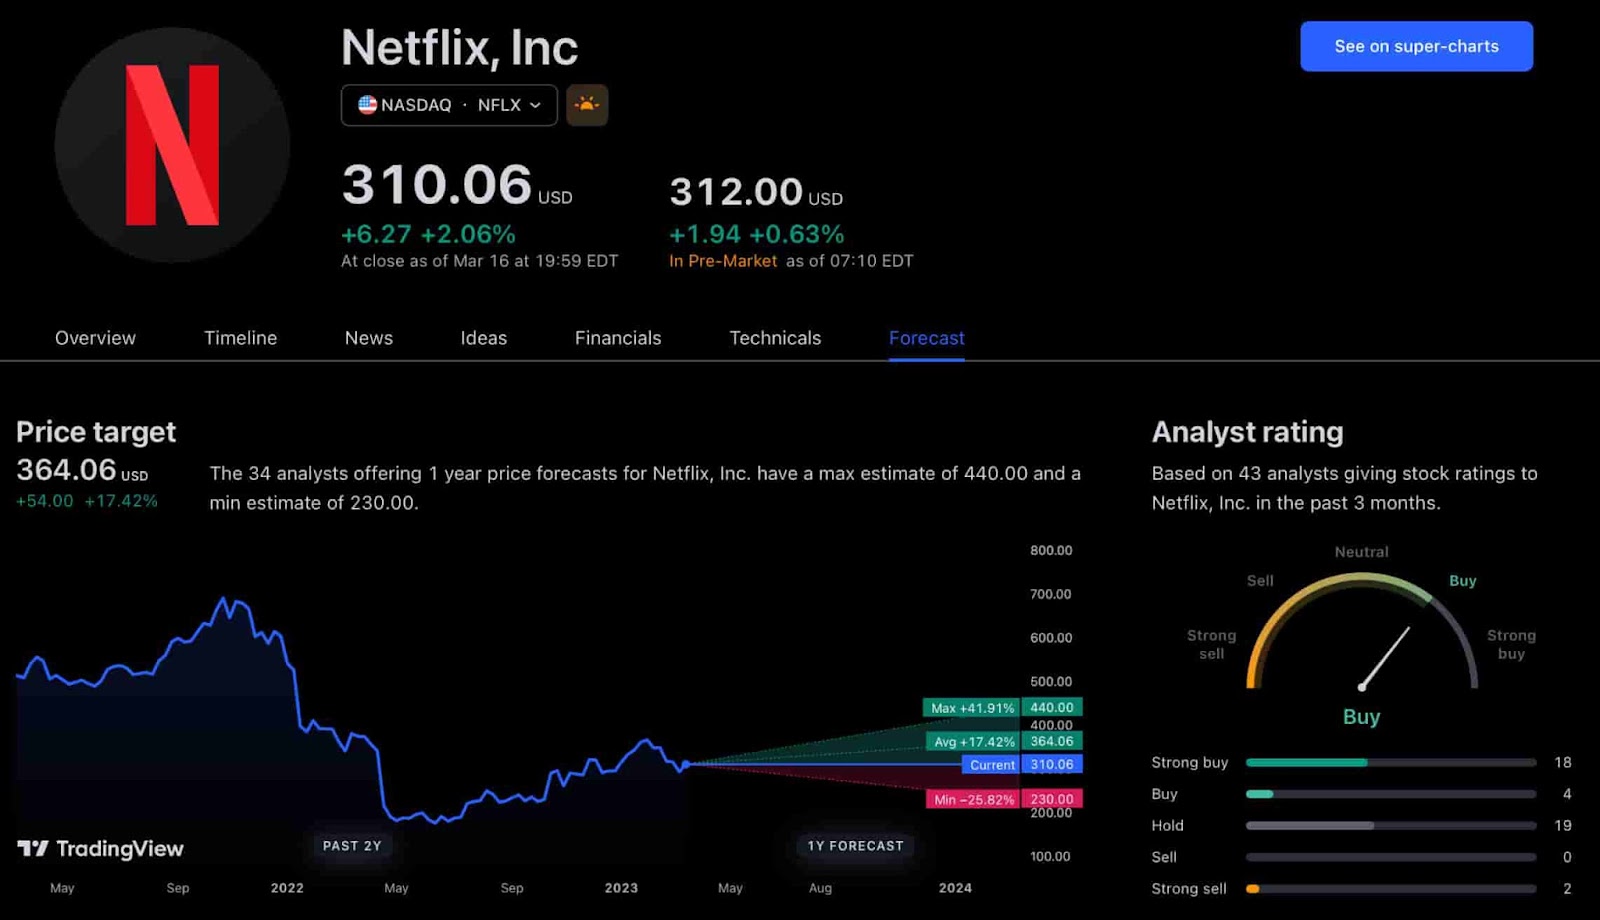The height and width of the screenshot is (920, 1600).
Task: Open the Financials tab
Action: tap(617, 338)
